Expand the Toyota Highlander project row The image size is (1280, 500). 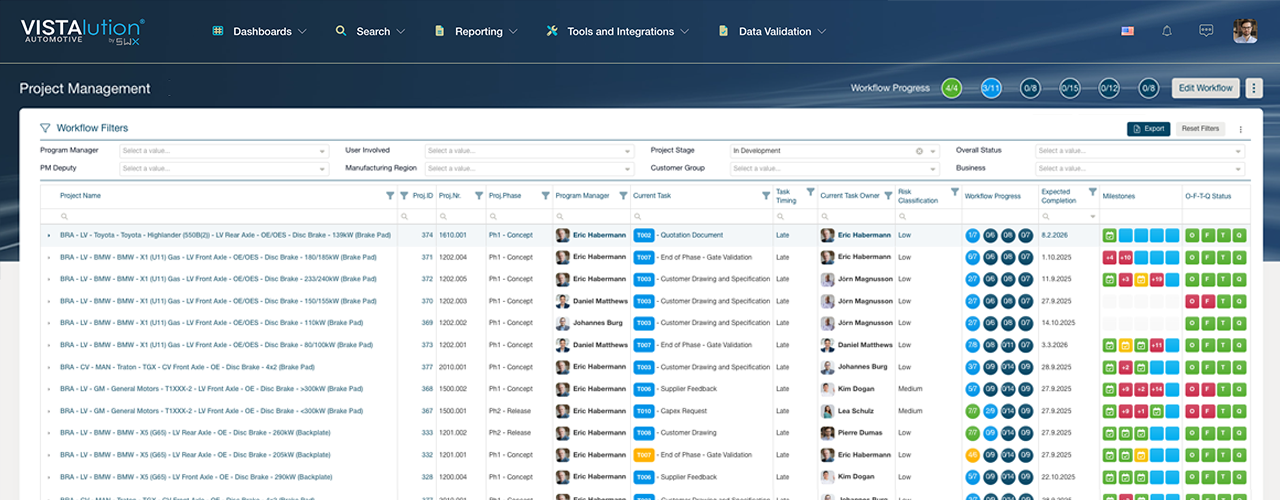(49, 235)
